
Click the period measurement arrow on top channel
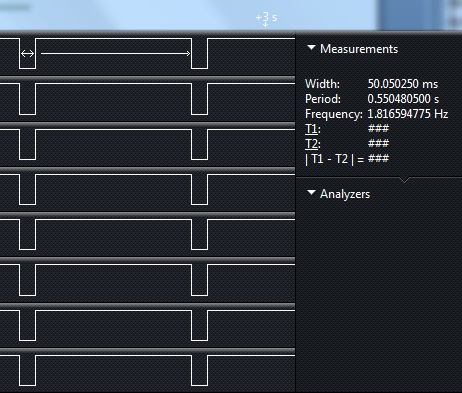[x=115, y=53]
